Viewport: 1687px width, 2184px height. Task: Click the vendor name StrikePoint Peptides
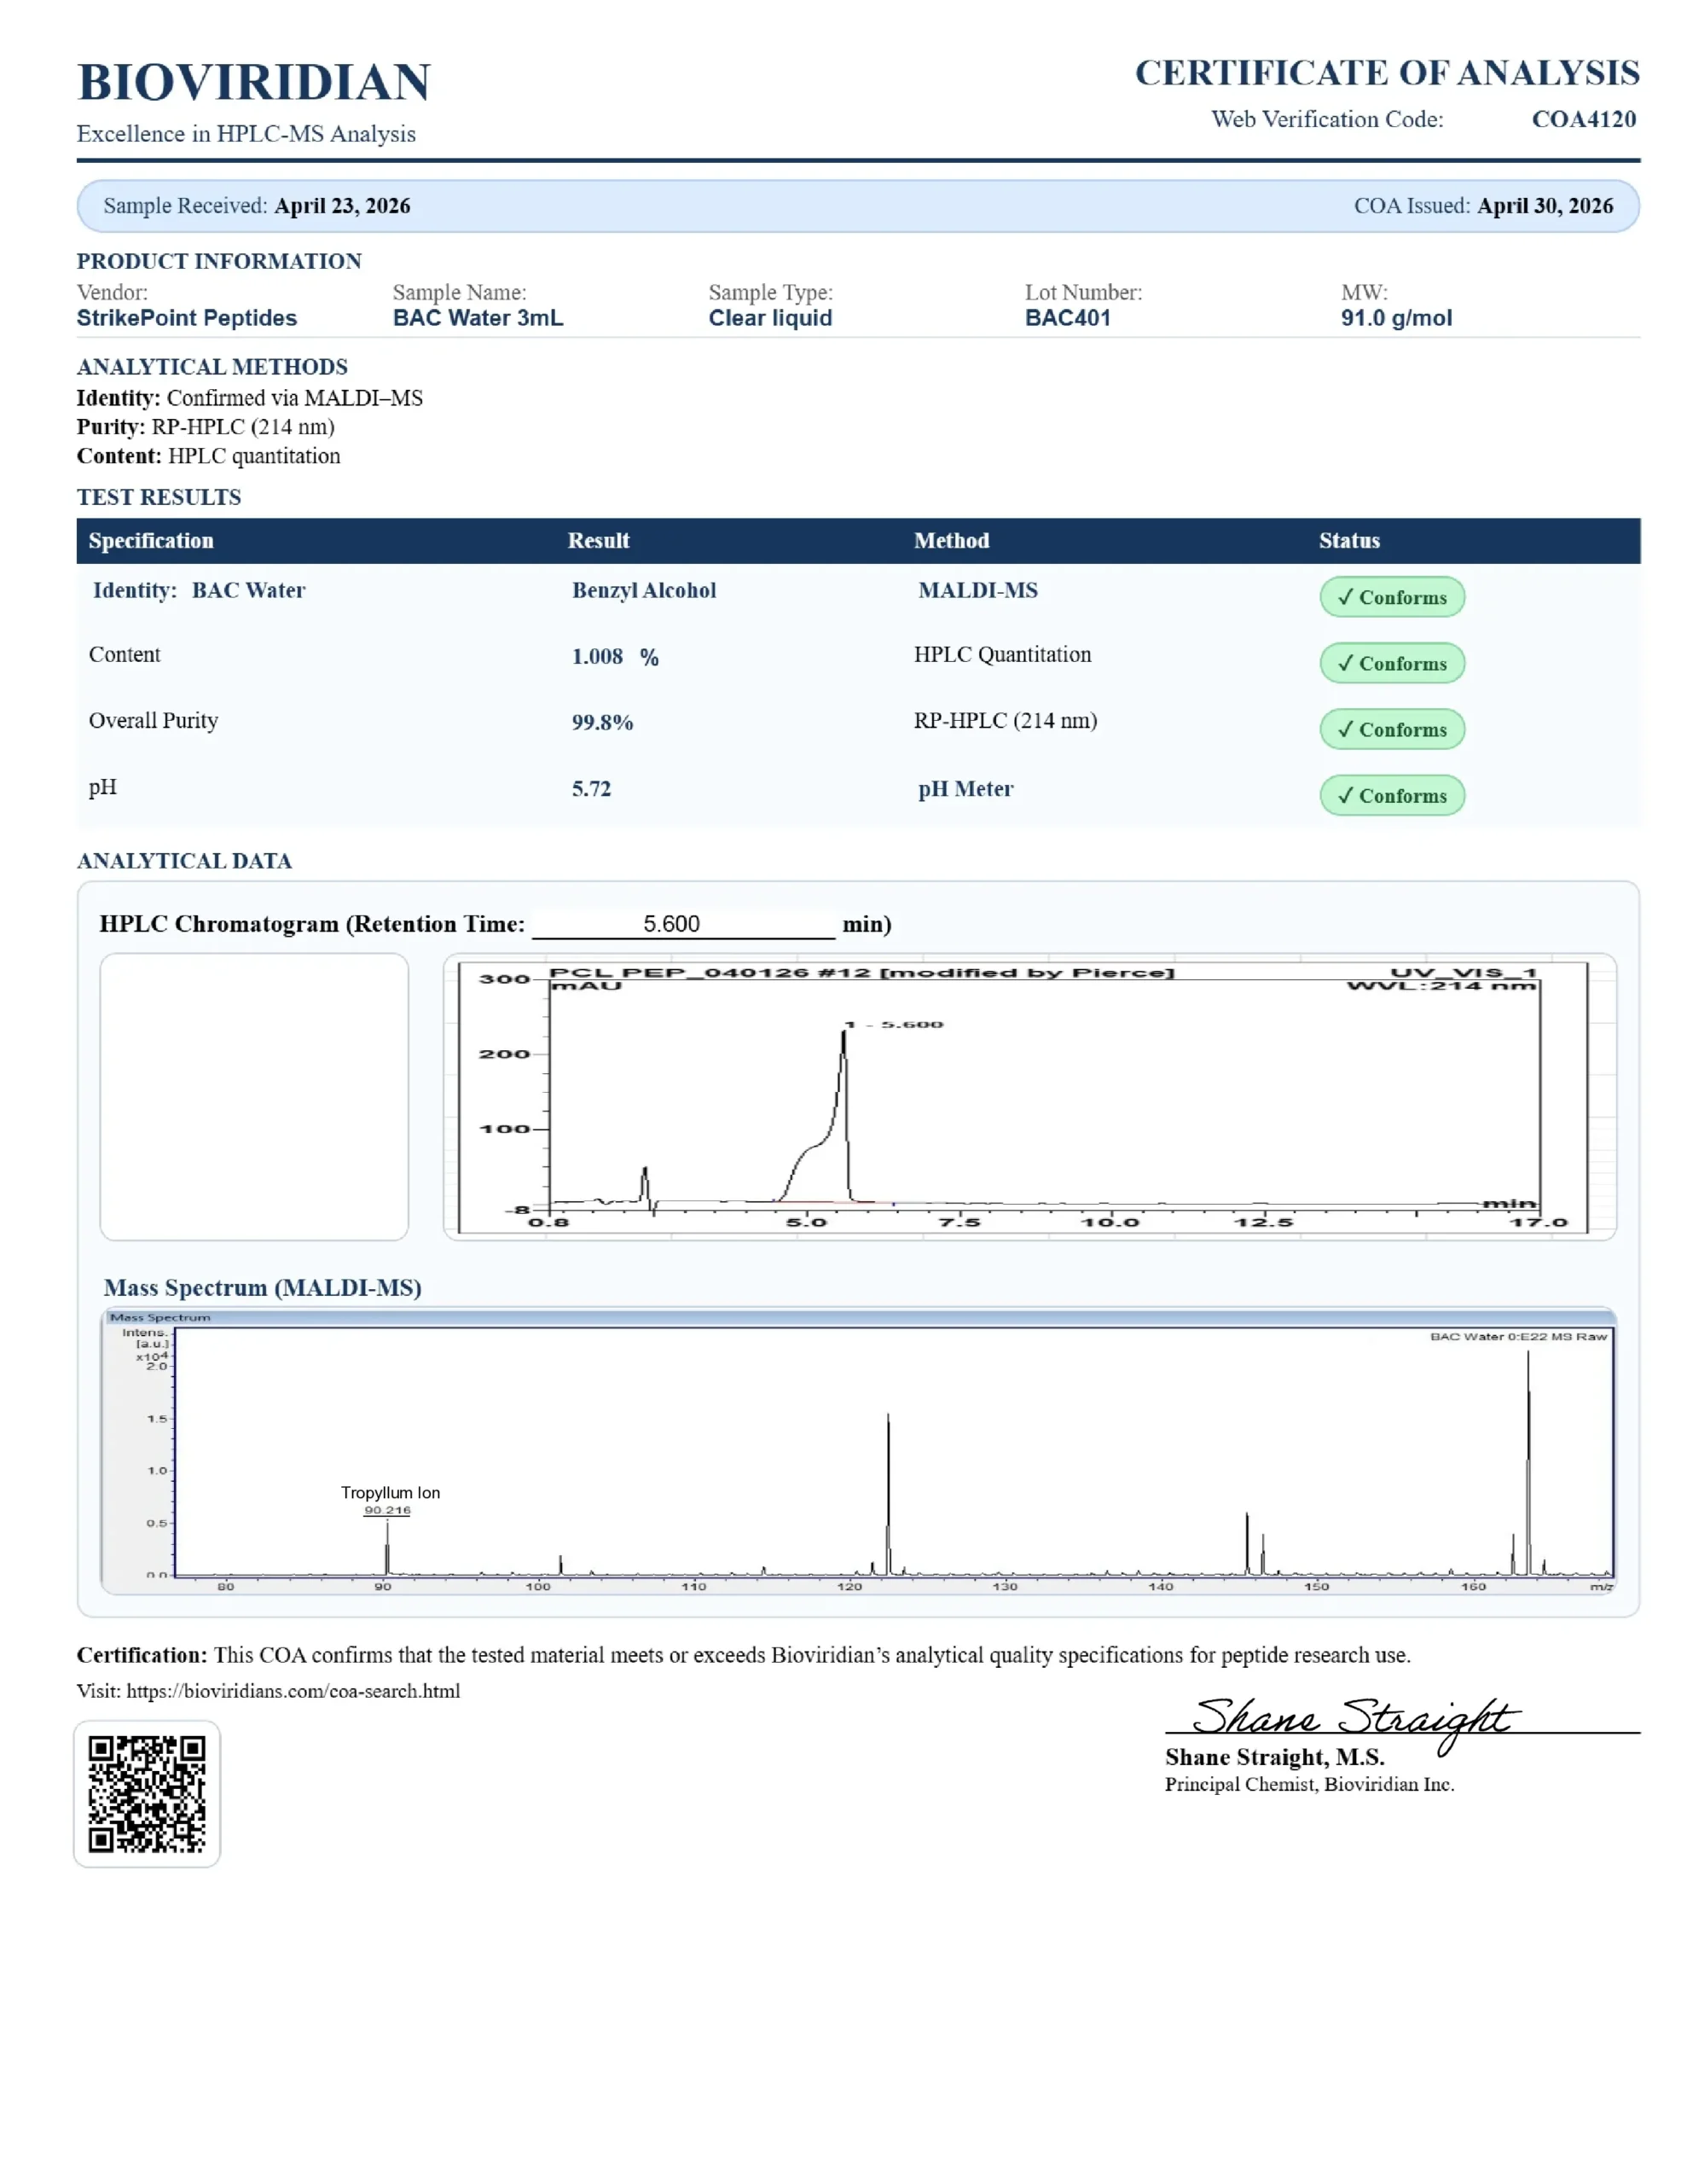coord(187,318)
